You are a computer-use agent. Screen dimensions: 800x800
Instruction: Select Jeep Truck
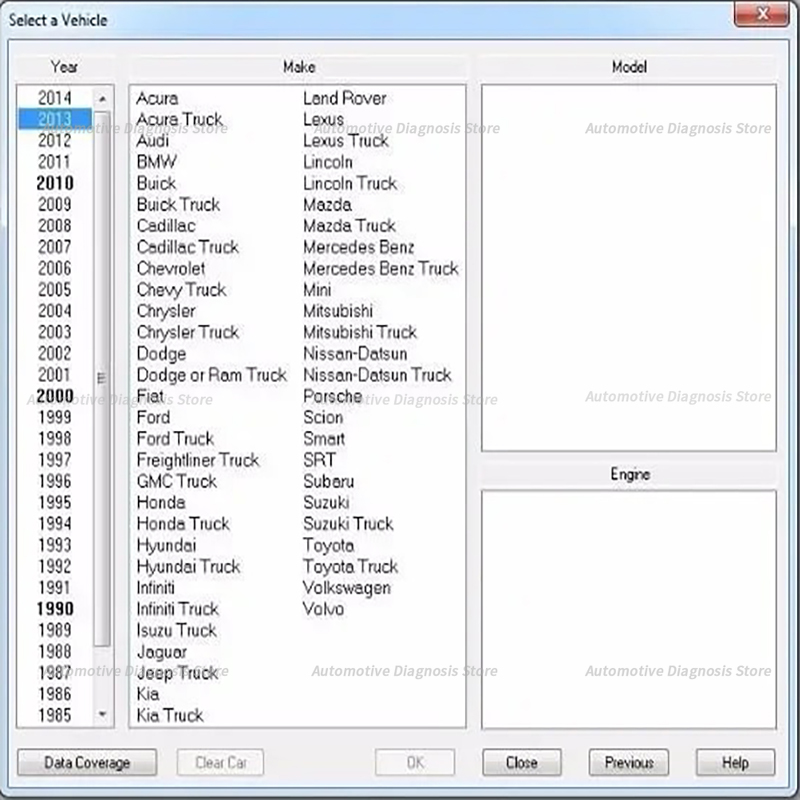[x=177, y=673]
